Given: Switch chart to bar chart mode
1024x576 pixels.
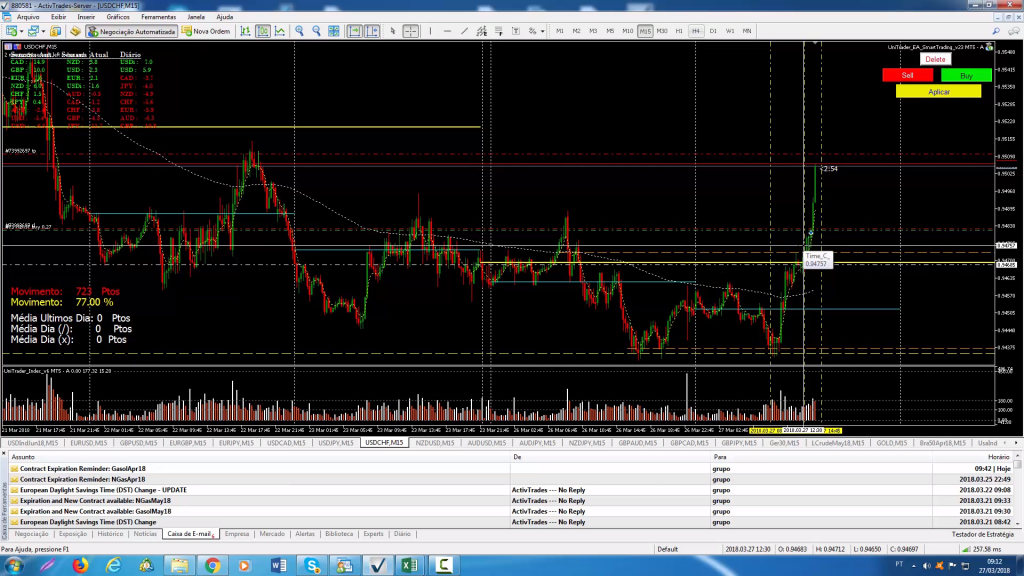Looking at the screenshot, I should point(245,31).
